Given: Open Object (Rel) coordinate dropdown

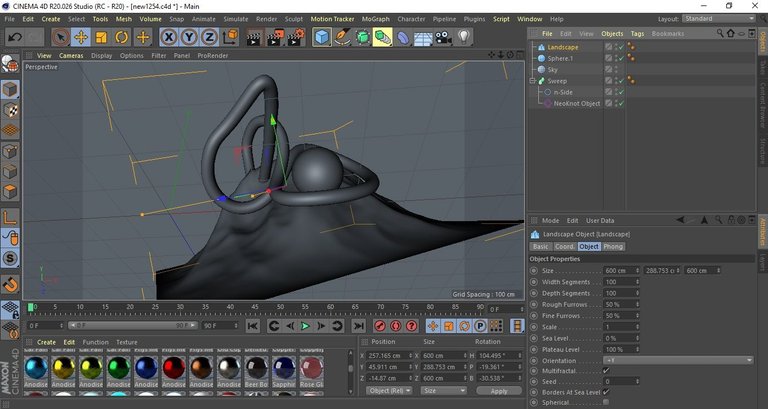Looking at the screenshot, I should coord(390,391).
